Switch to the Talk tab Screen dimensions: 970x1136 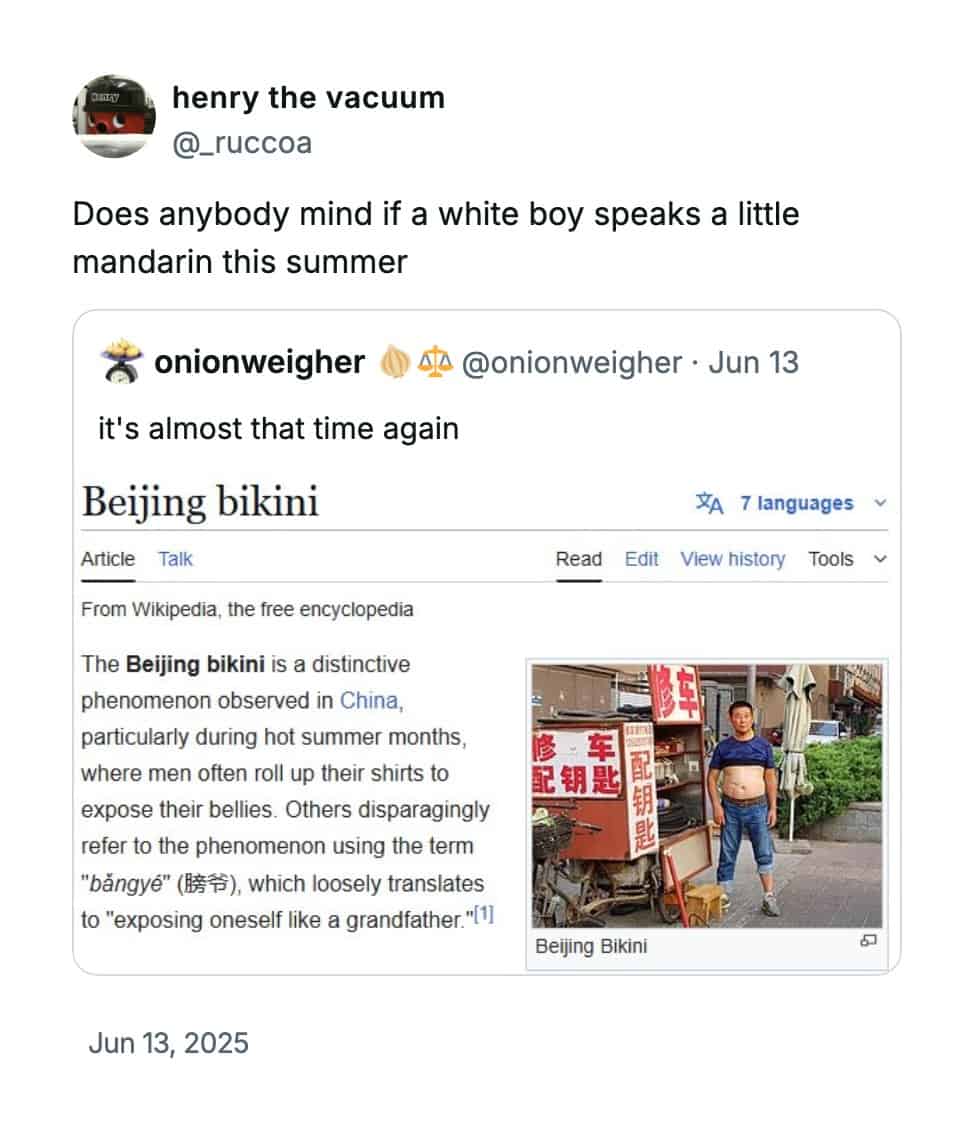[x=175, y=559]
